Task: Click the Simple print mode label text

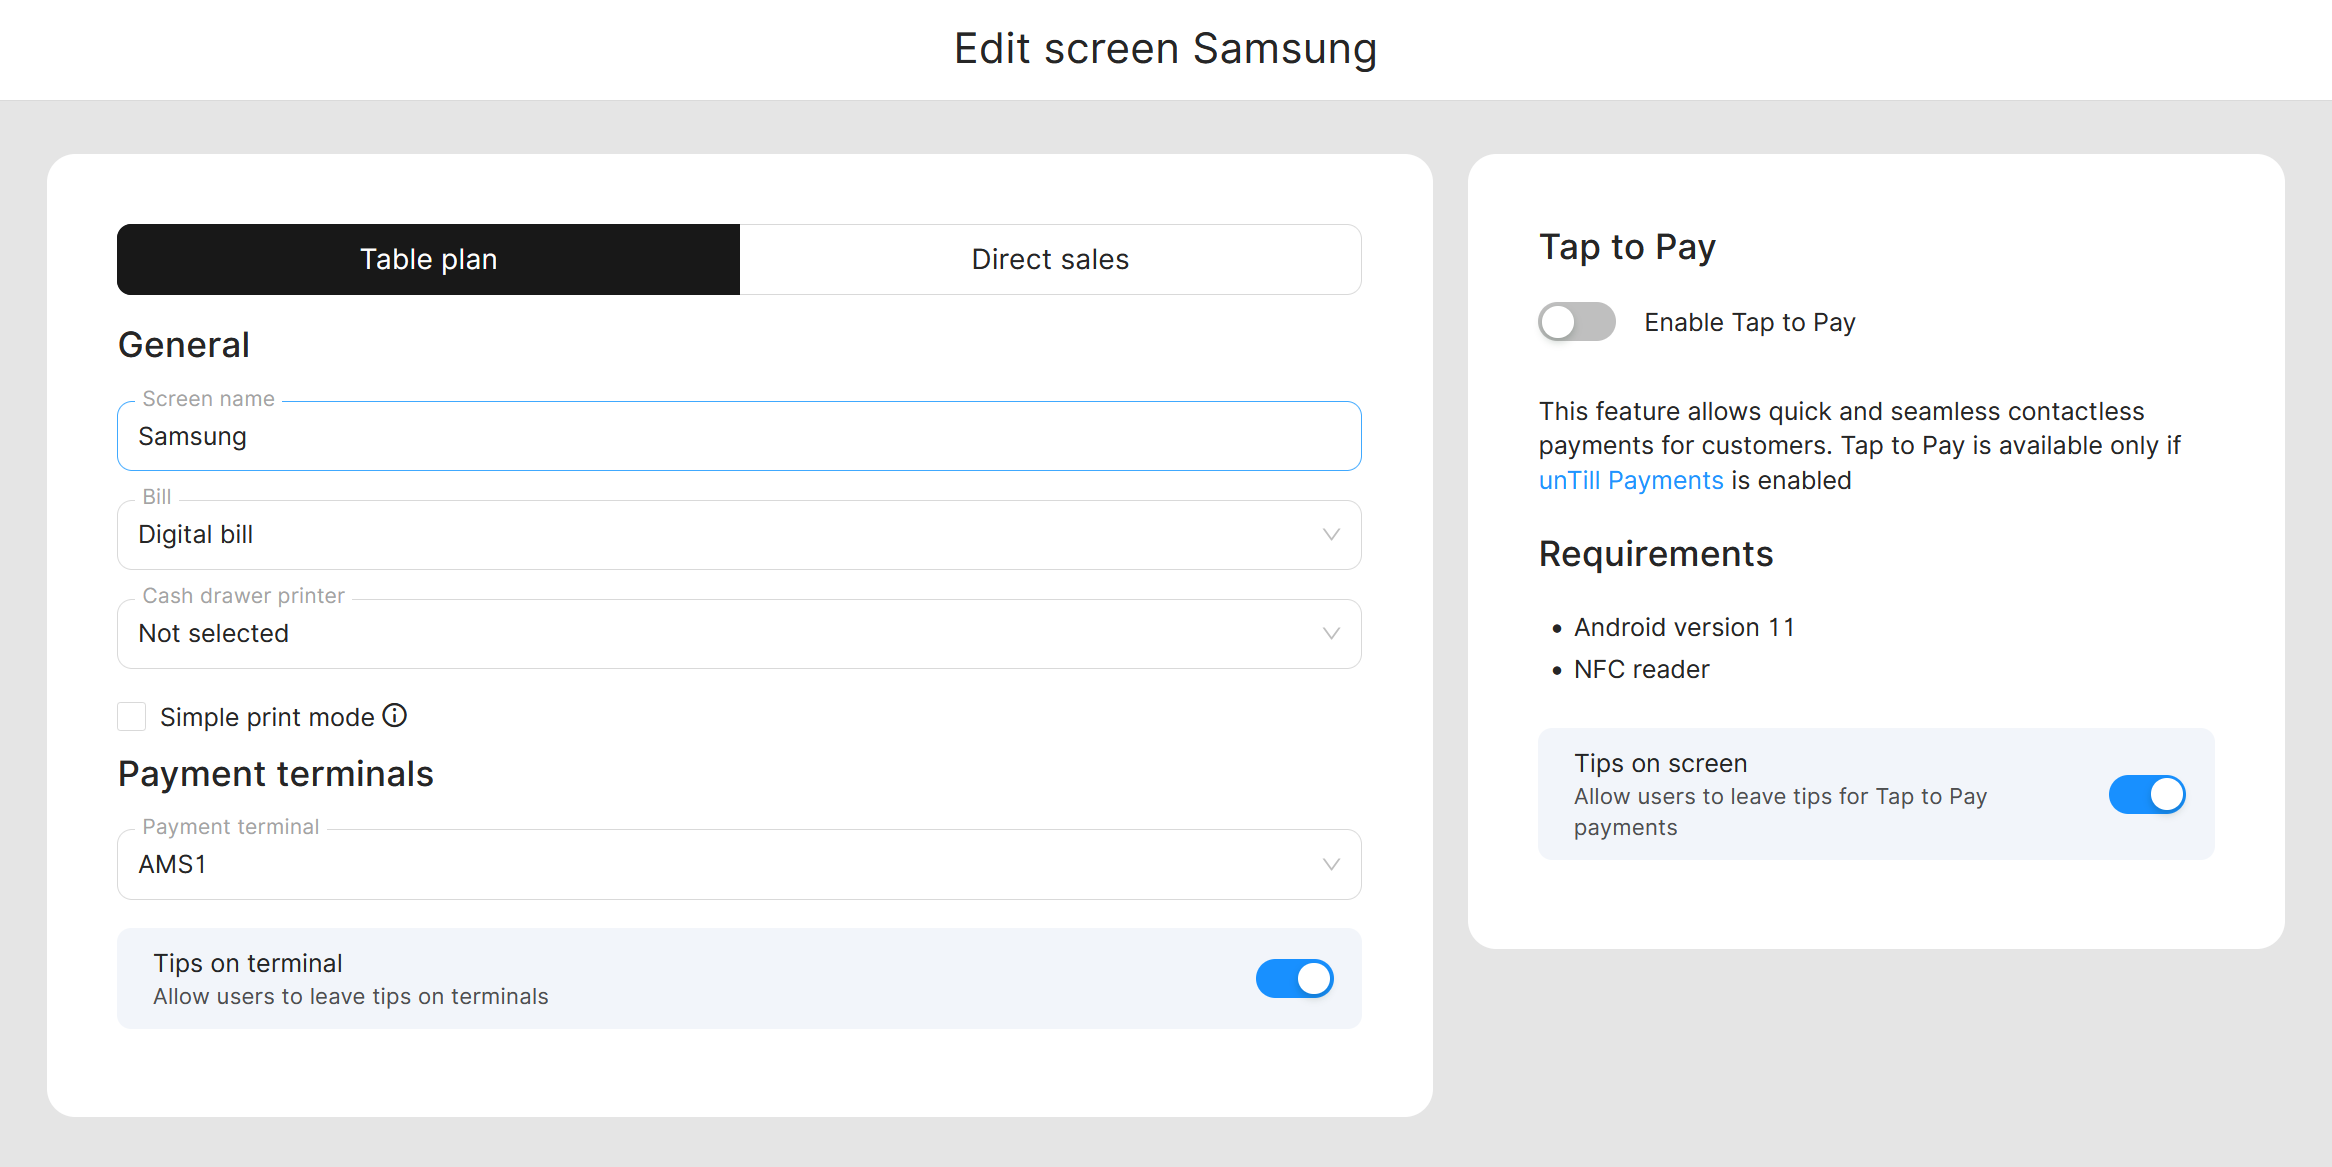Action: [267, 717]
